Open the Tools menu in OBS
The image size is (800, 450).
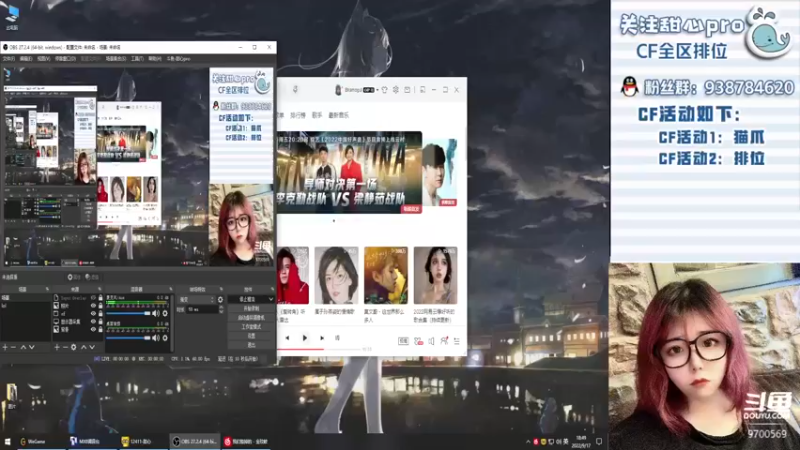click(x=137, y=59)
